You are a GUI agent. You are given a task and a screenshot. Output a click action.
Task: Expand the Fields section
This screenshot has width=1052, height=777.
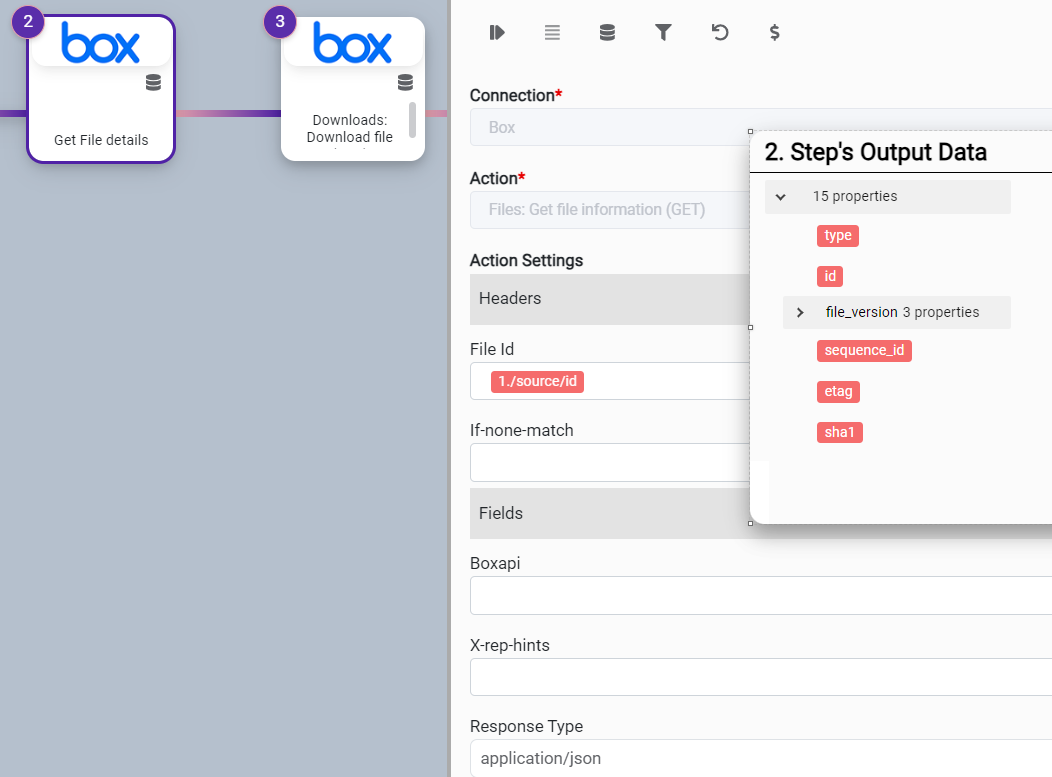[610, 513]
